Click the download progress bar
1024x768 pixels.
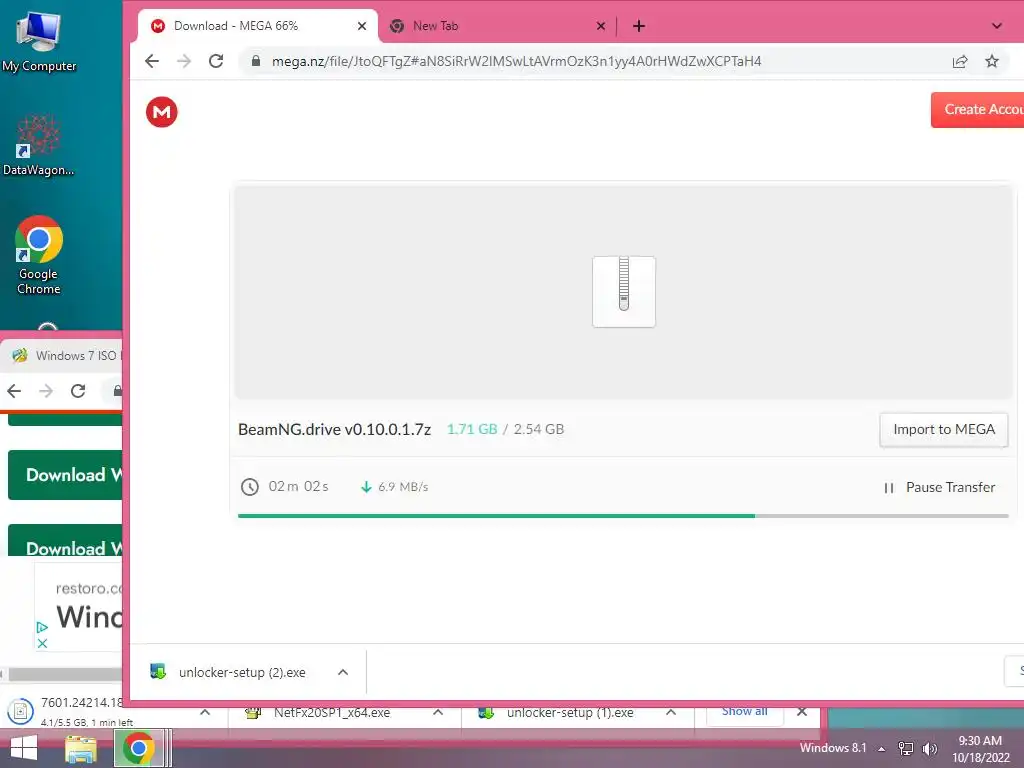(623, 516)
